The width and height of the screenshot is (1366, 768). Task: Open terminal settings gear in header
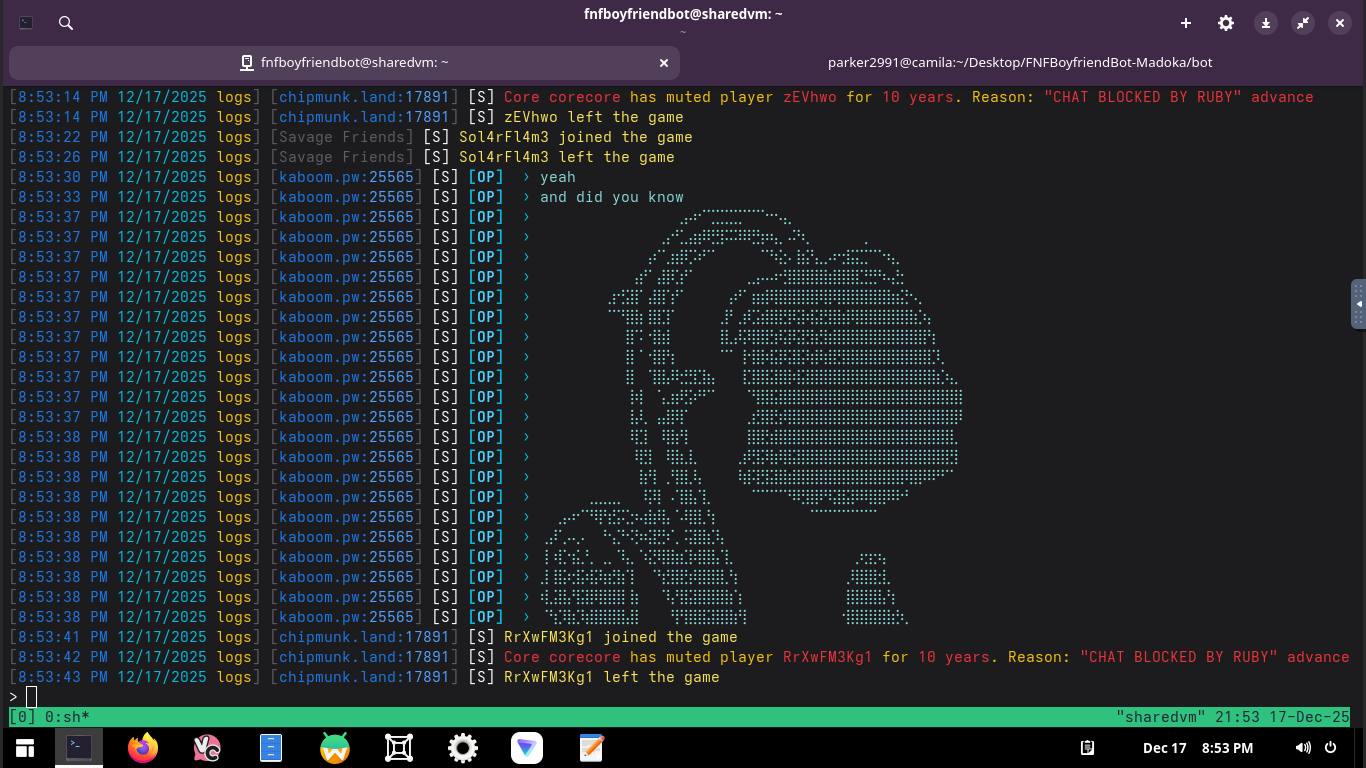point(1225,23)
